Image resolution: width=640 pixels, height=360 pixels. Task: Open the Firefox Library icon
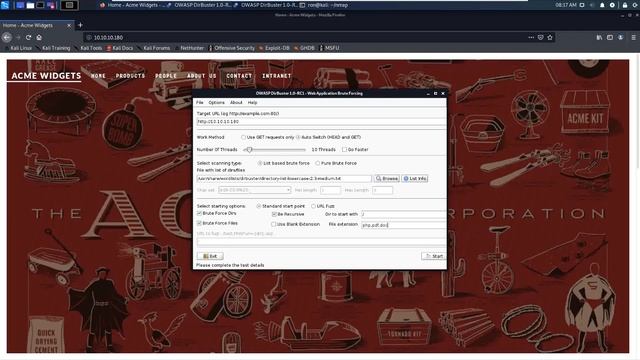(x=599, y=37)
